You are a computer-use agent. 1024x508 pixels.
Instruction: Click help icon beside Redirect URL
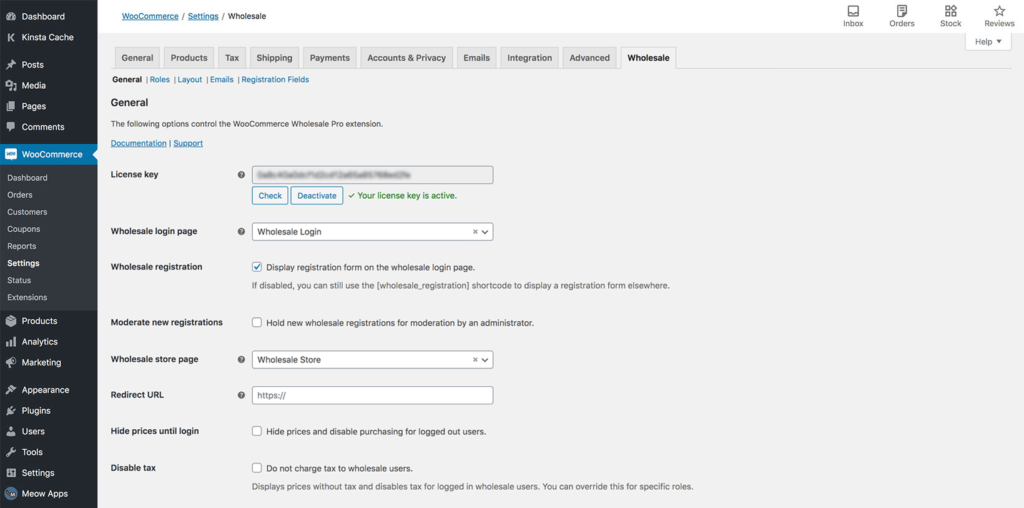pyautogui.click(x=241, y=395)
